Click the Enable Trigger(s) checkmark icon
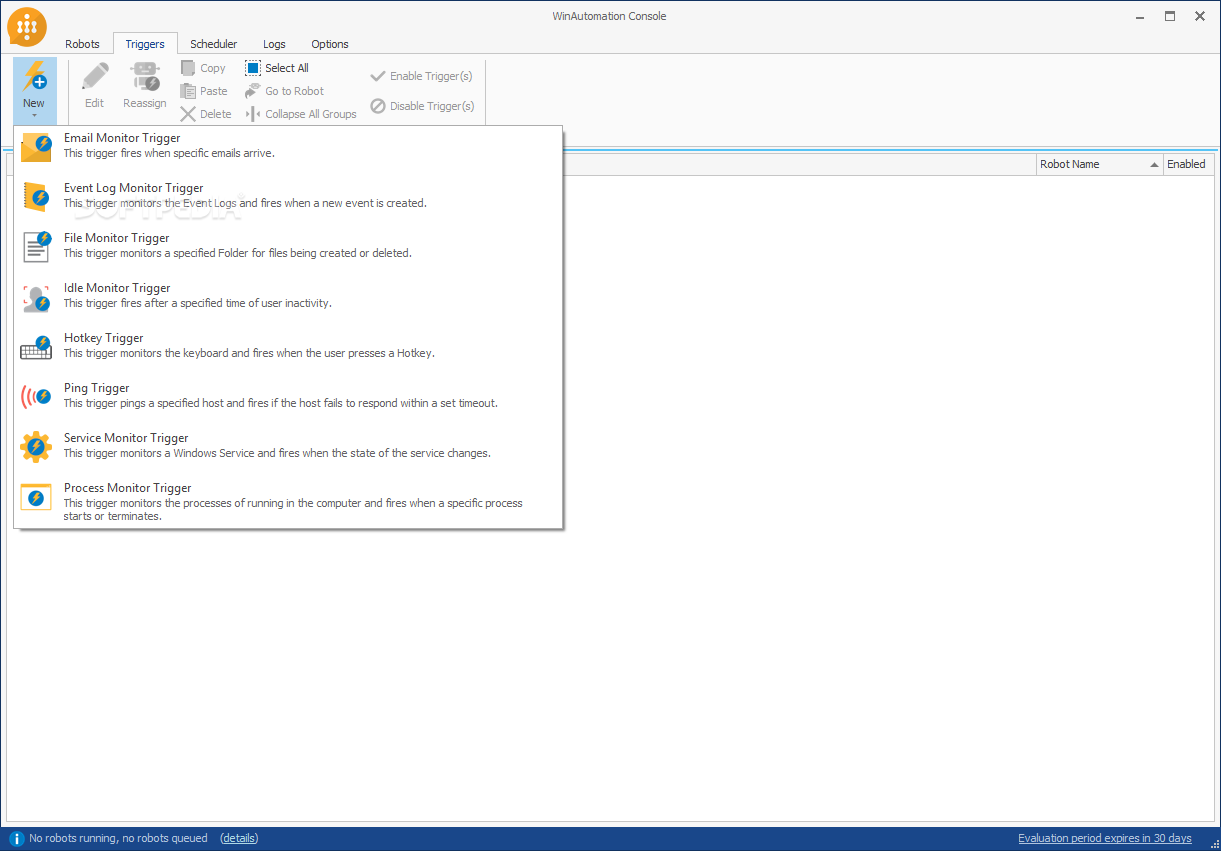The image size is (1221, 851). pyautogui.click(x=378, y=76)
